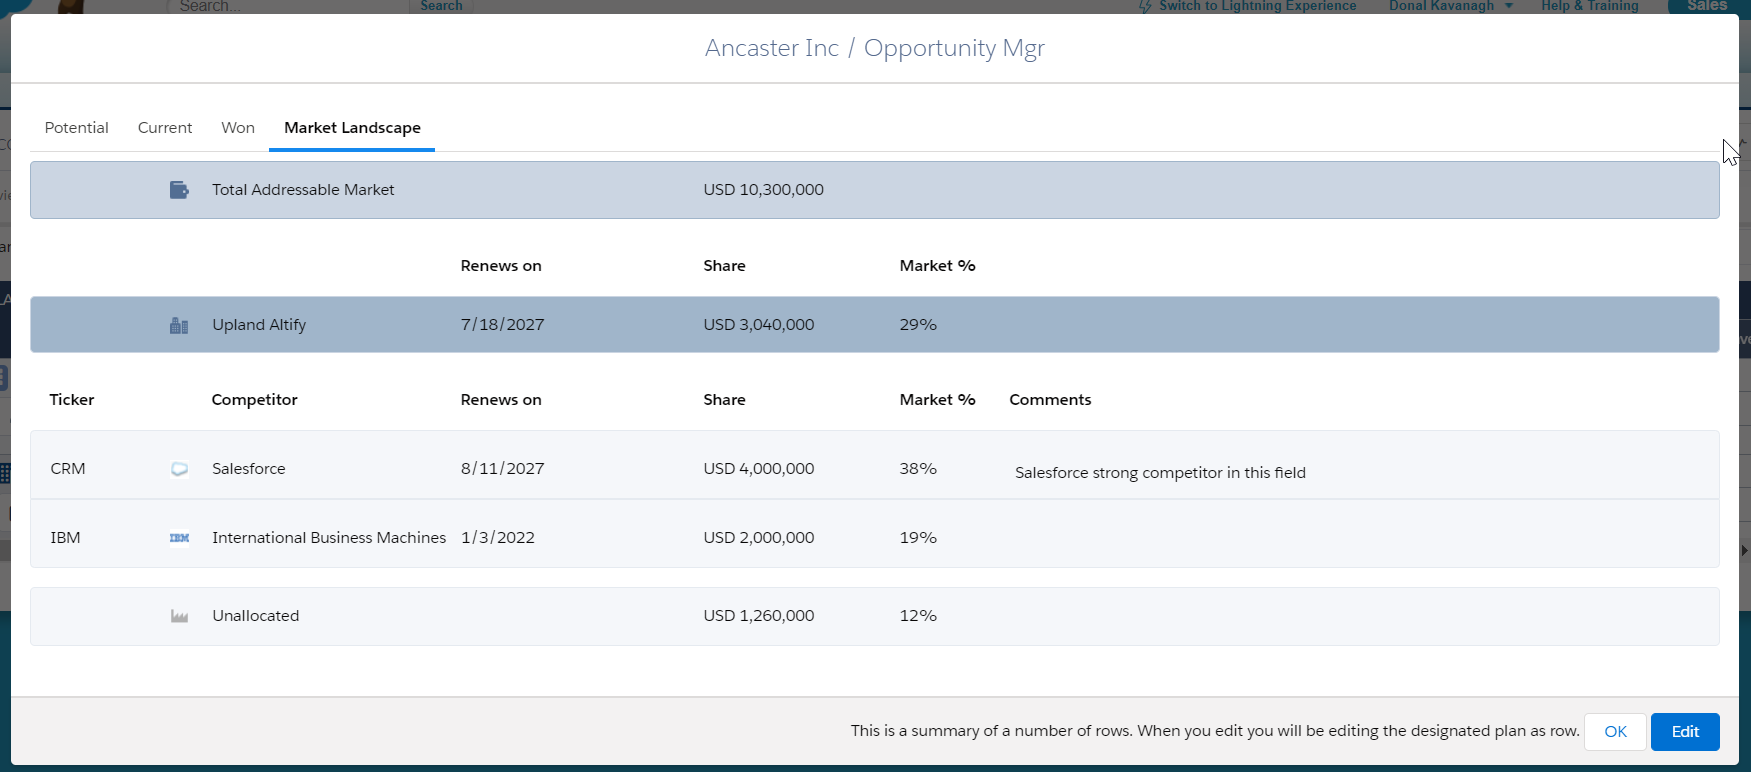
Task: Open the Donal Kavanagh user dropdown
Action: click(1450, 6)
